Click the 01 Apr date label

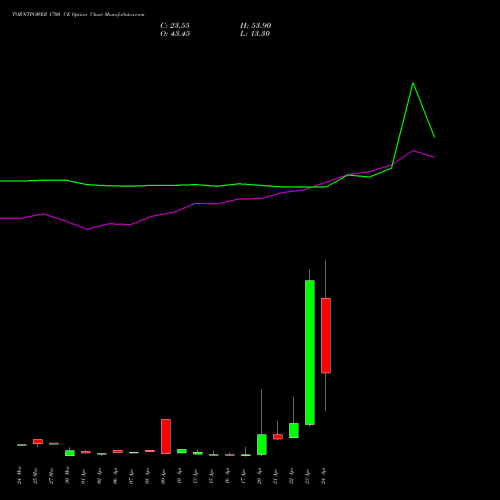coord(83,476)
